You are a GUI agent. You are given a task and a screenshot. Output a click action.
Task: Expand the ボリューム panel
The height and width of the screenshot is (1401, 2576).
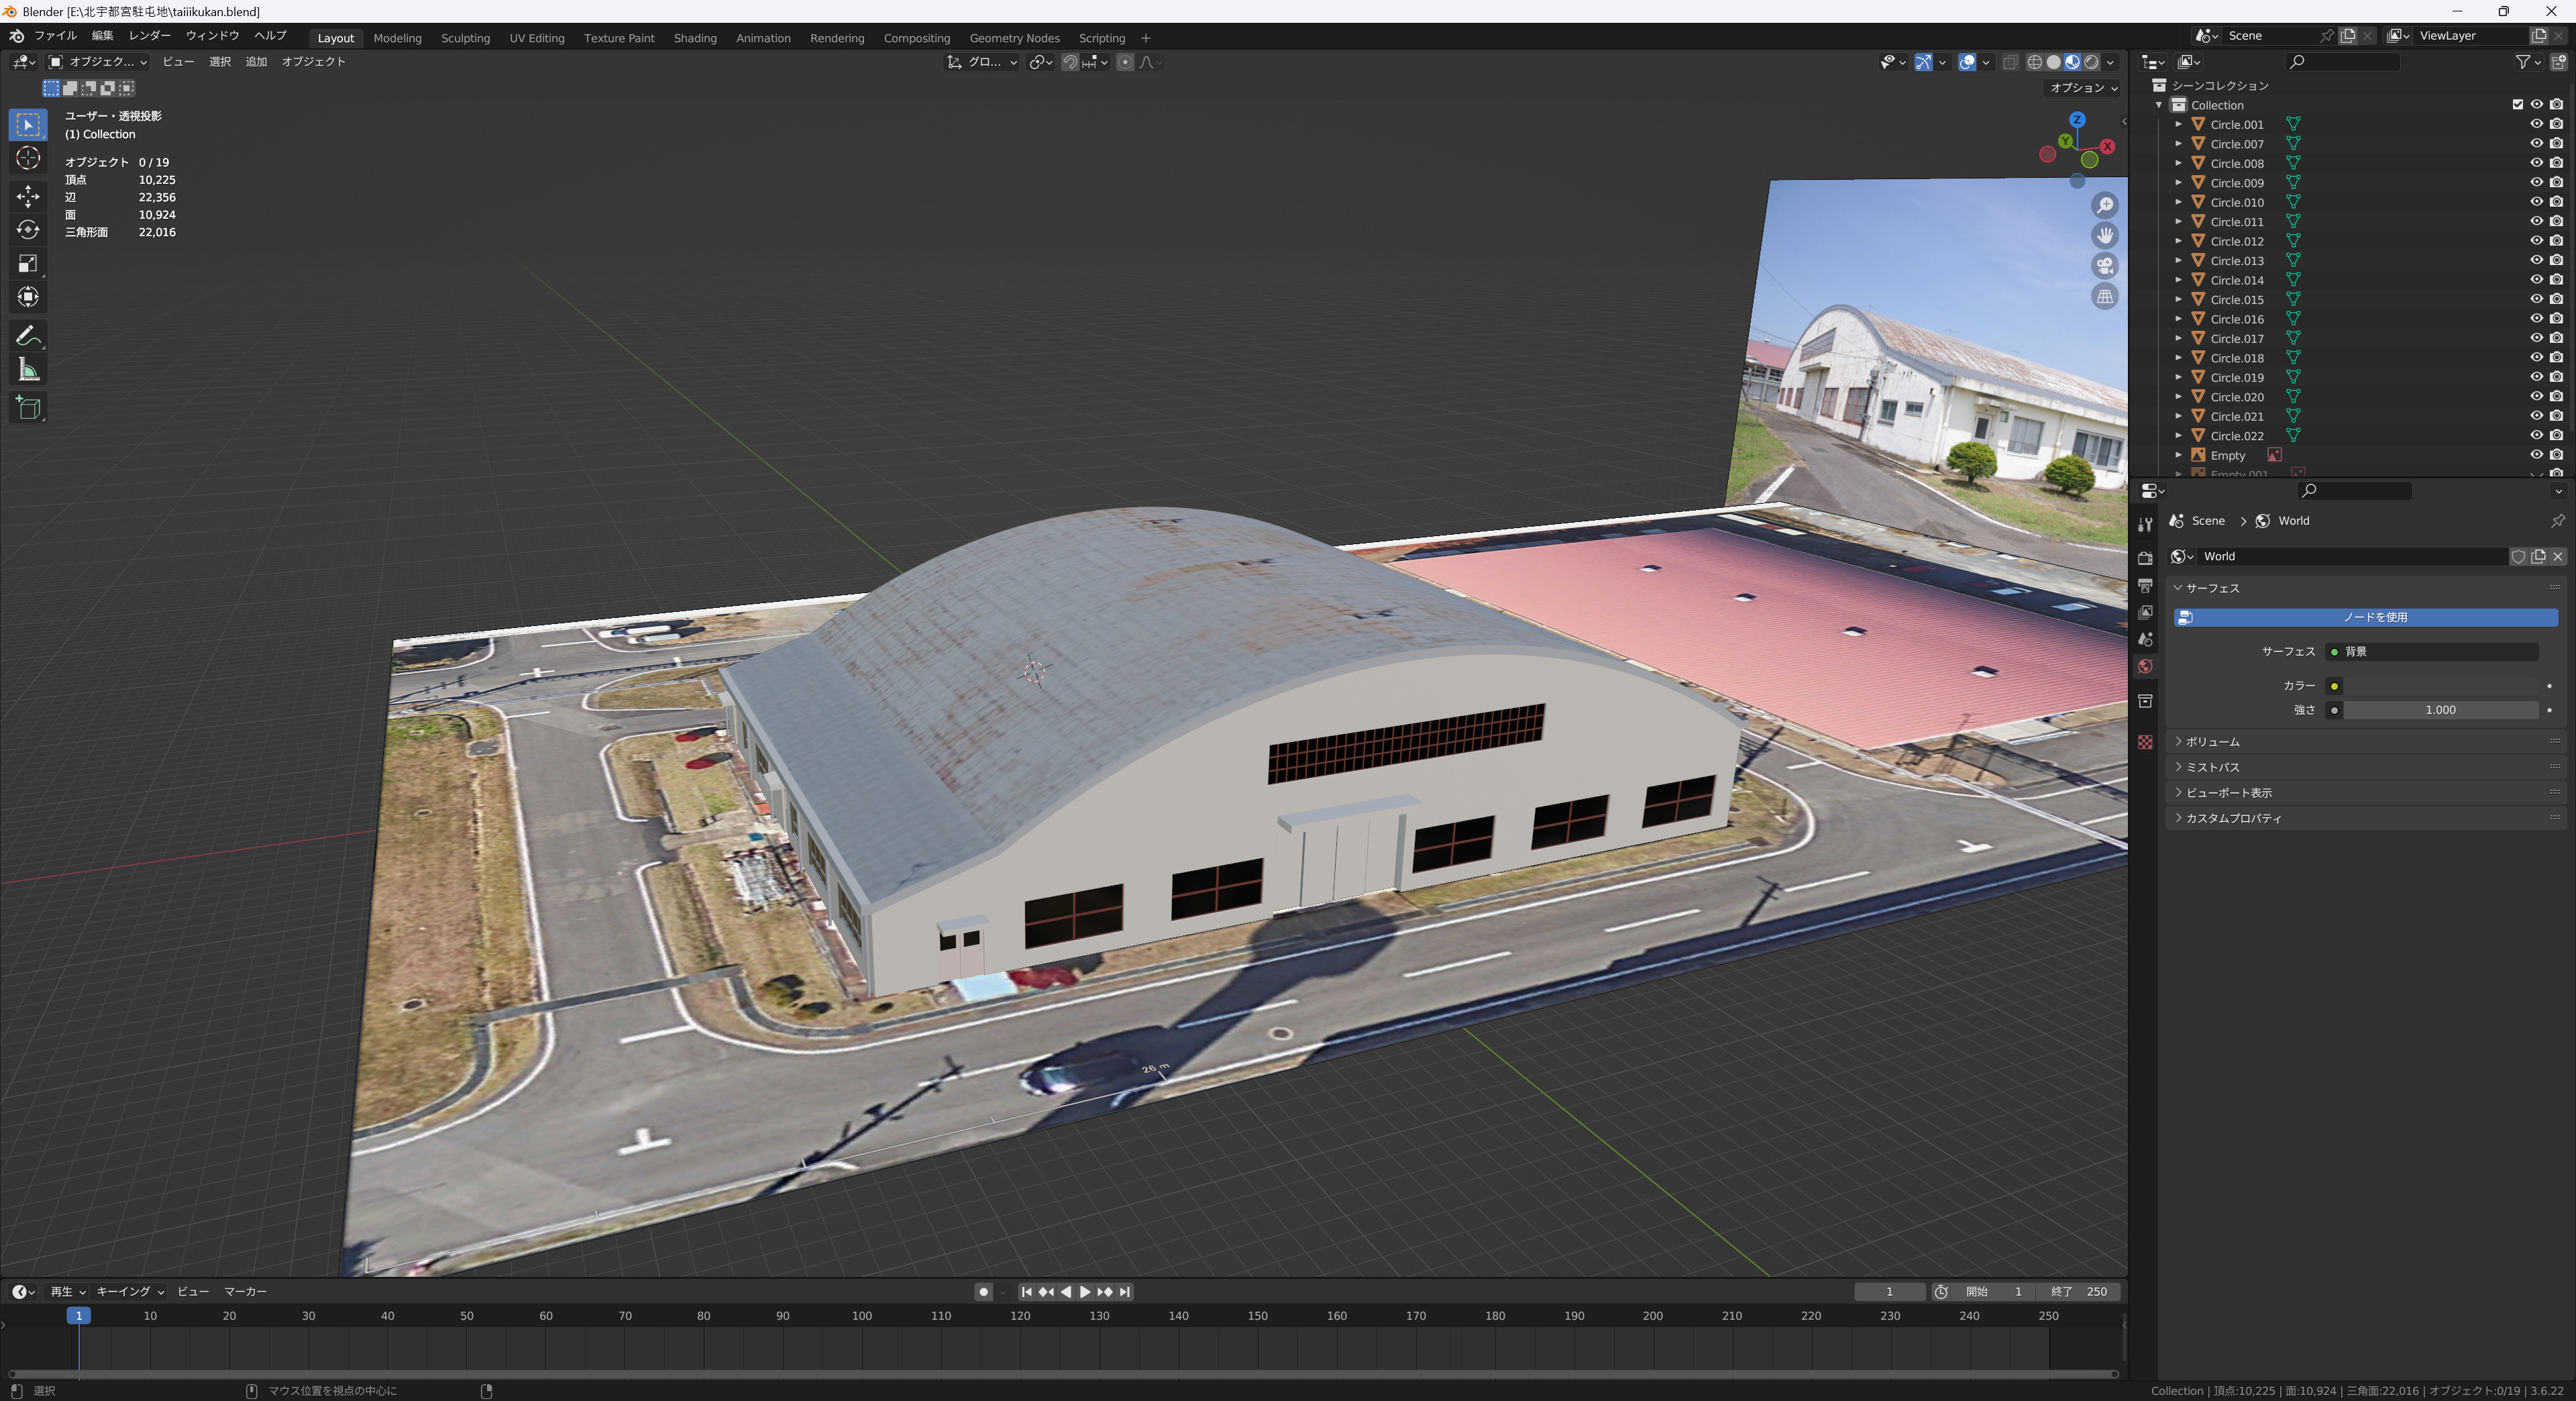point(2212,742)
